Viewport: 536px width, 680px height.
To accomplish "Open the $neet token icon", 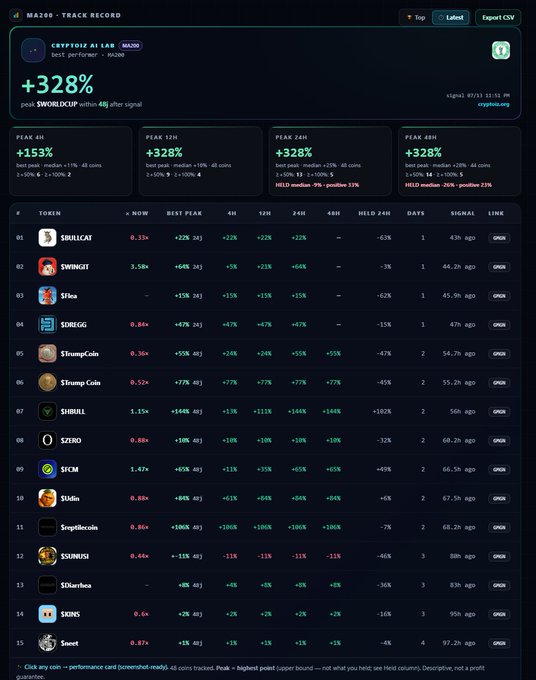I will coord(47,643).
